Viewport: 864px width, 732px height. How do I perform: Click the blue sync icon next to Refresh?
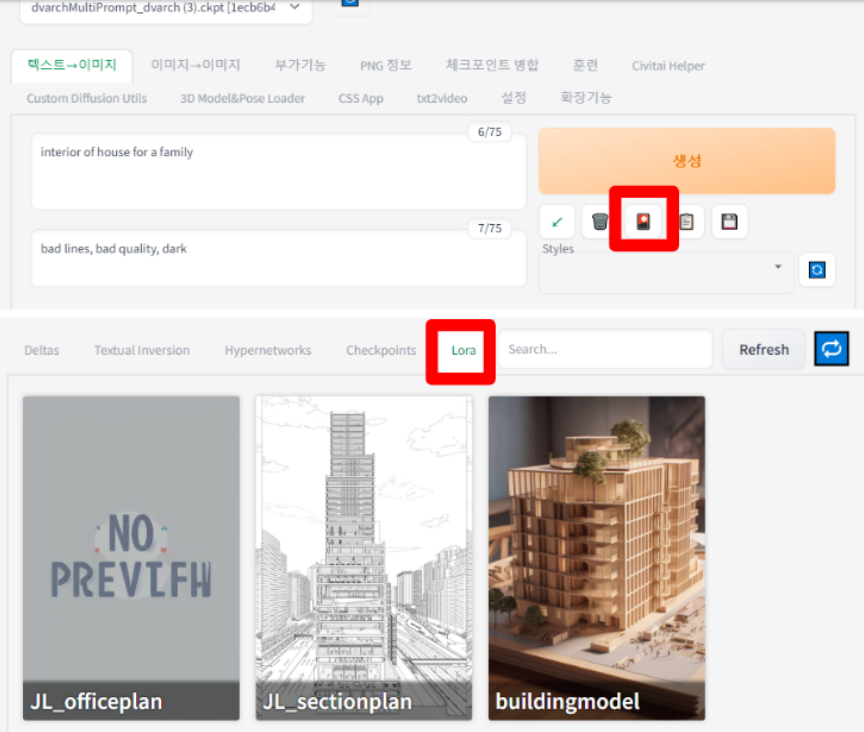pyautogui.click(x=831, y=349)
